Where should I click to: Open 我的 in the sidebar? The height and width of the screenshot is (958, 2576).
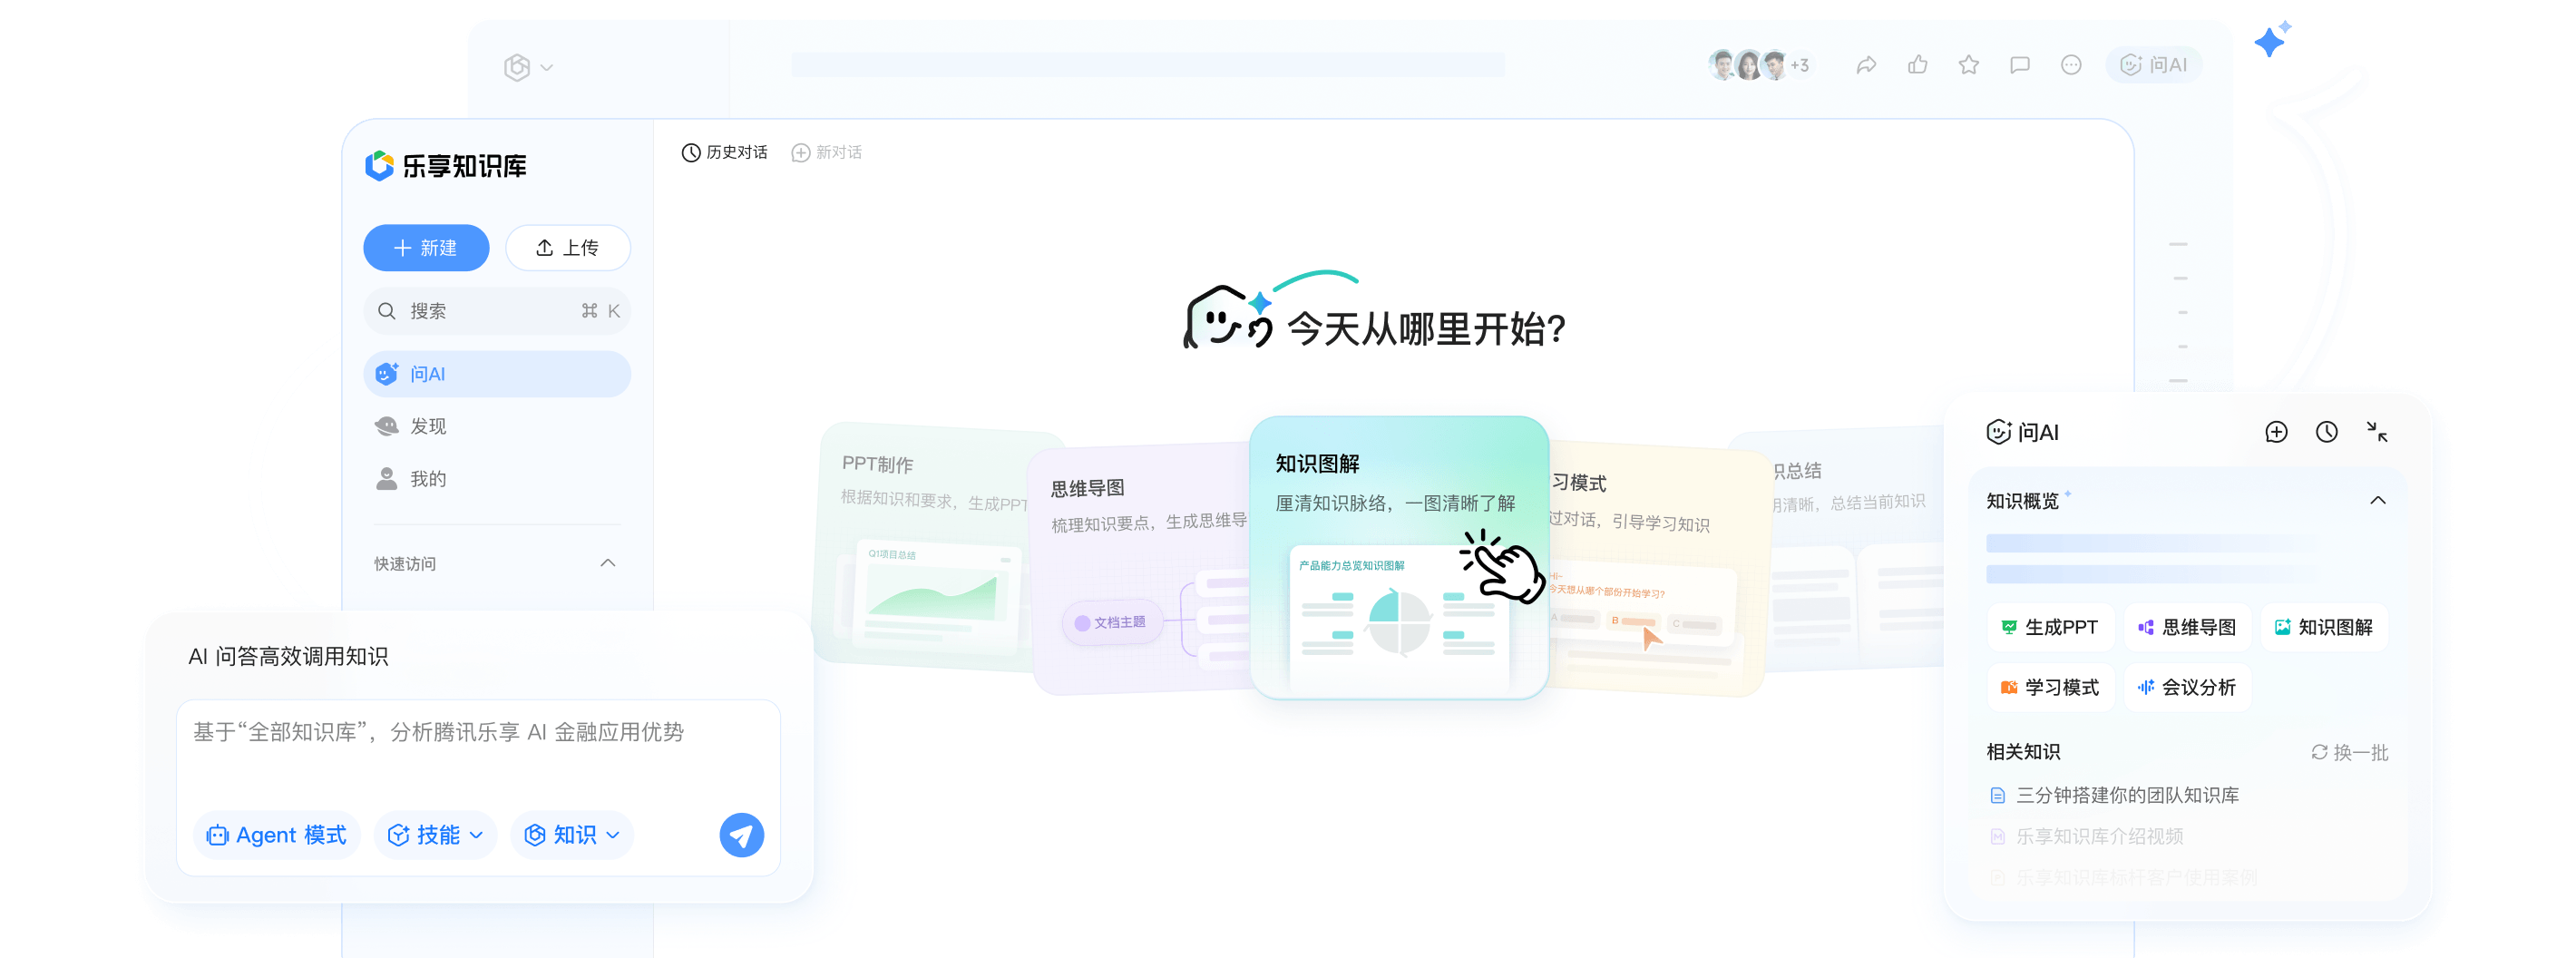(x=428, y=479)
